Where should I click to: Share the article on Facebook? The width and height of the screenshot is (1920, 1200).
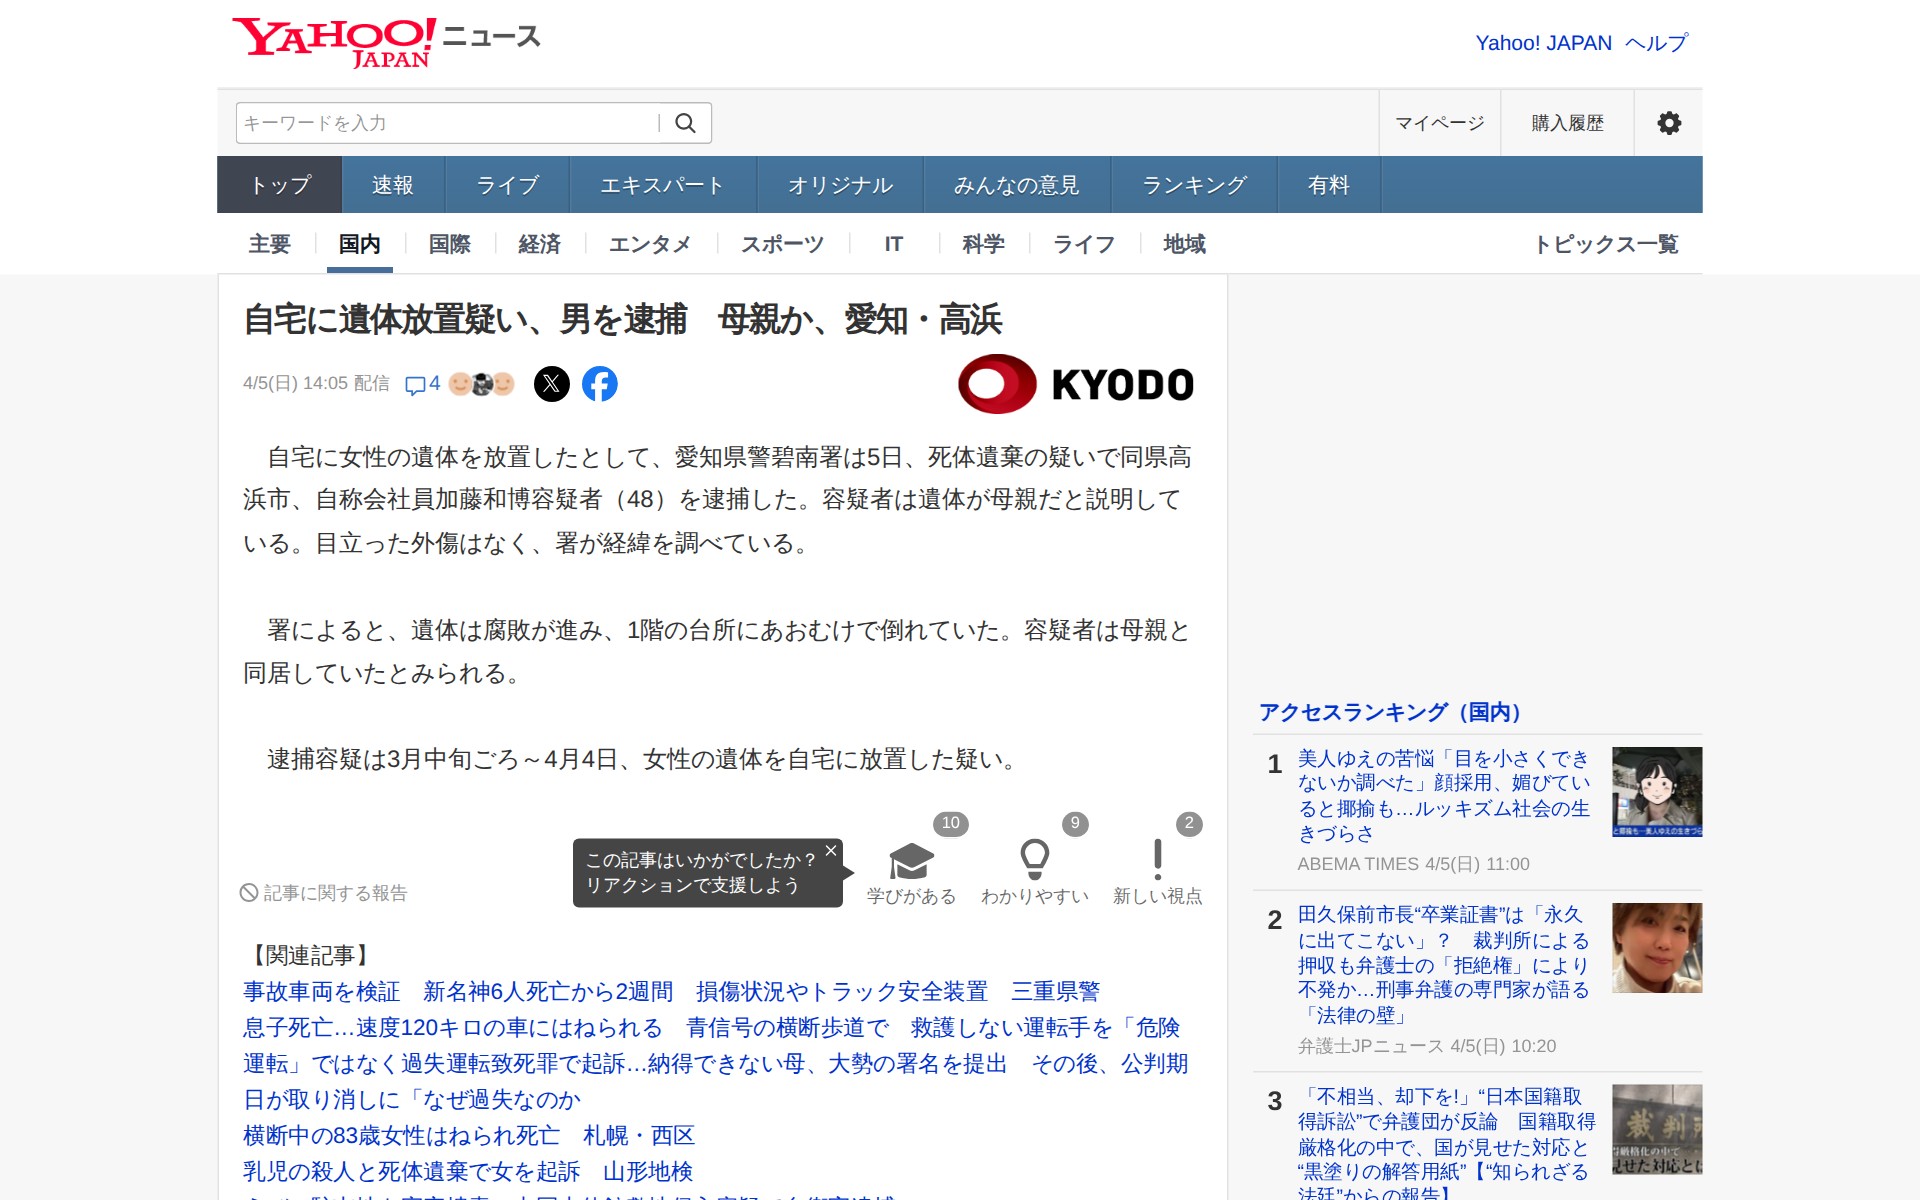[600, 384]
